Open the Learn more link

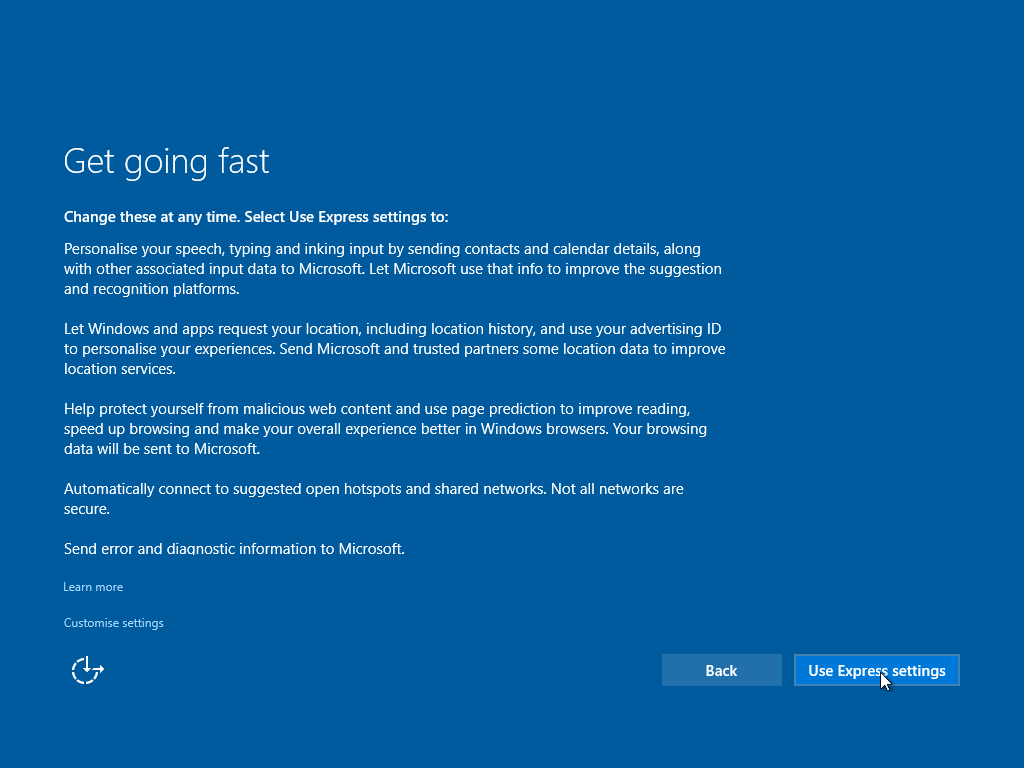click(93, 586)
